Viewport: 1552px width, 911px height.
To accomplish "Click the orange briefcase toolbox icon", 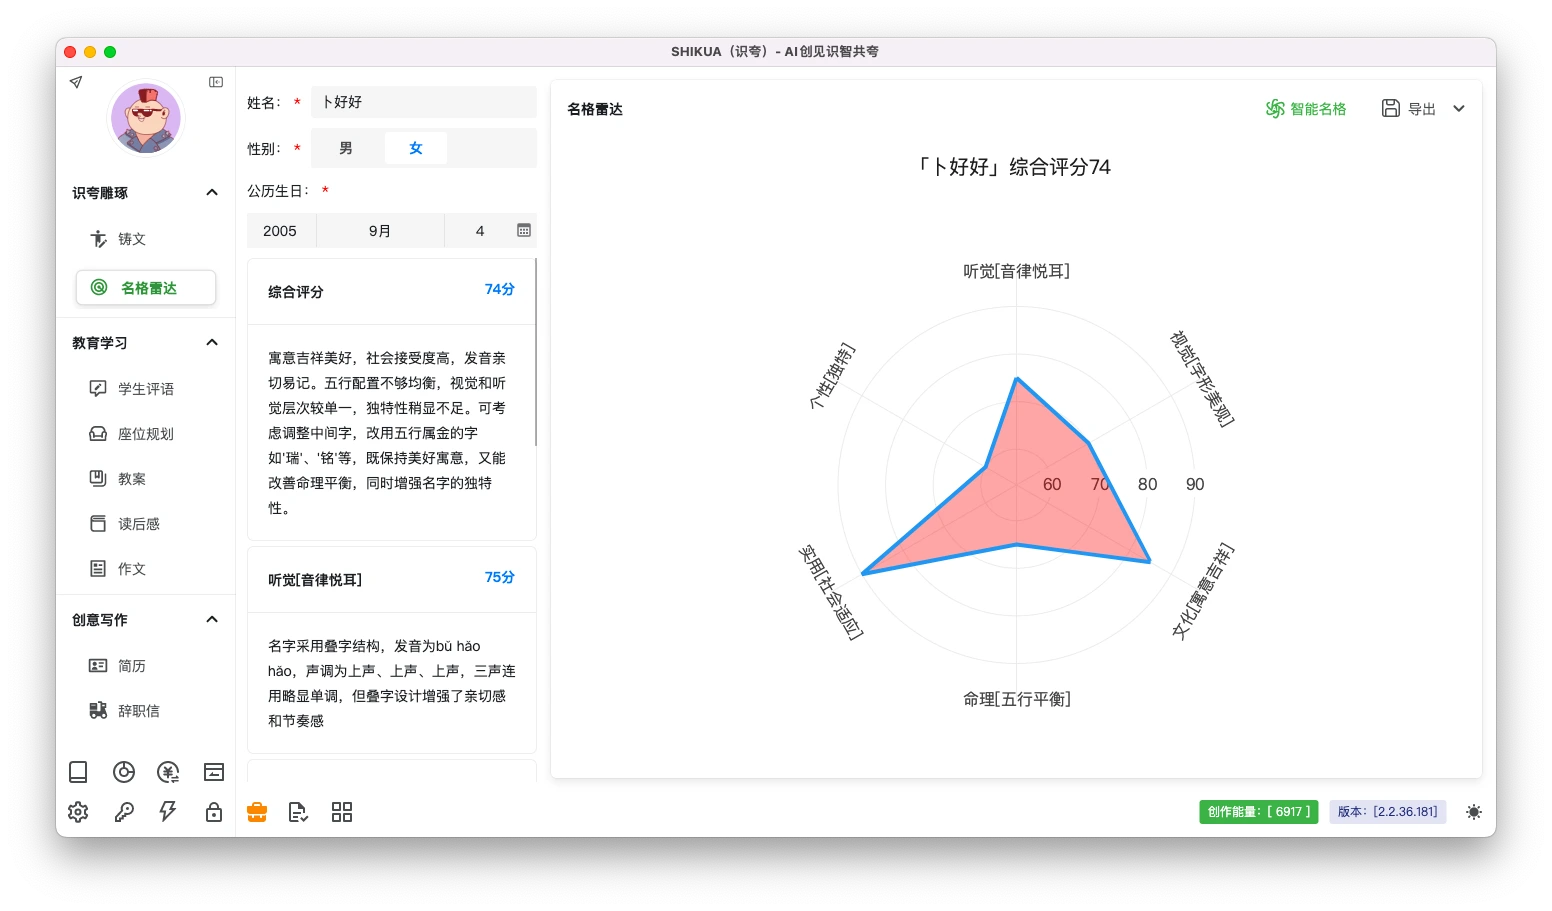I will click(257, 812).
